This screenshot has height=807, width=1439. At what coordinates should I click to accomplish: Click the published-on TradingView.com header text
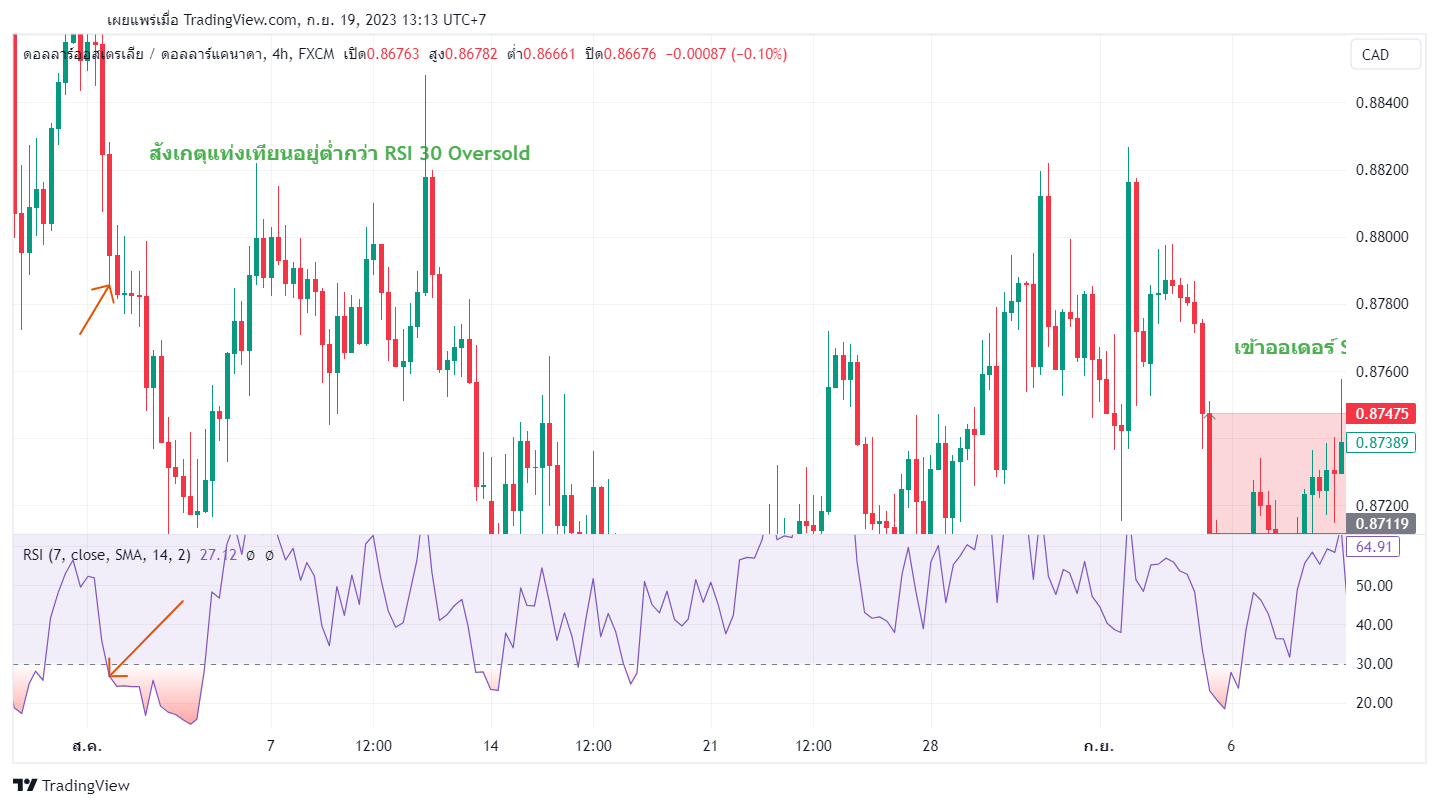[x=296, y=20]
